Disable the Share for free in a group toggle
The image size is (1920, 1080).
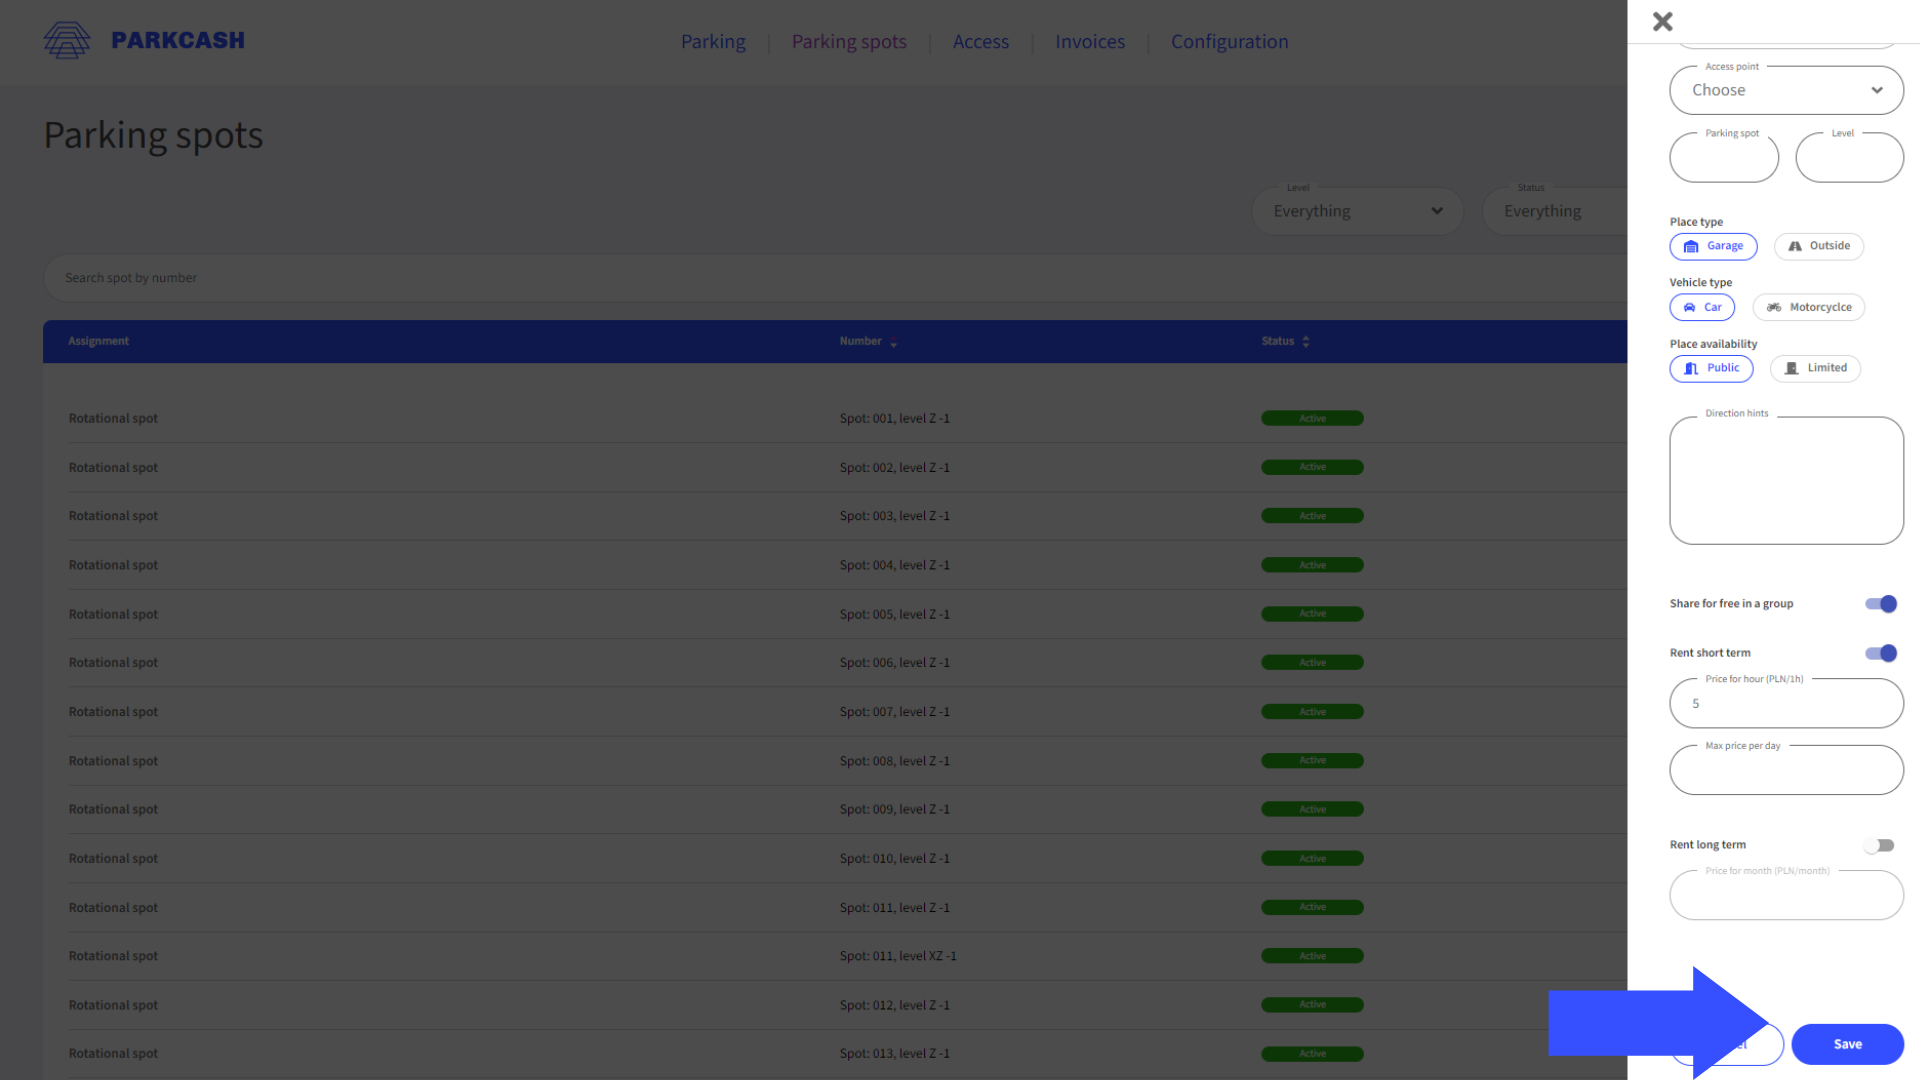tap(1880, 604)
